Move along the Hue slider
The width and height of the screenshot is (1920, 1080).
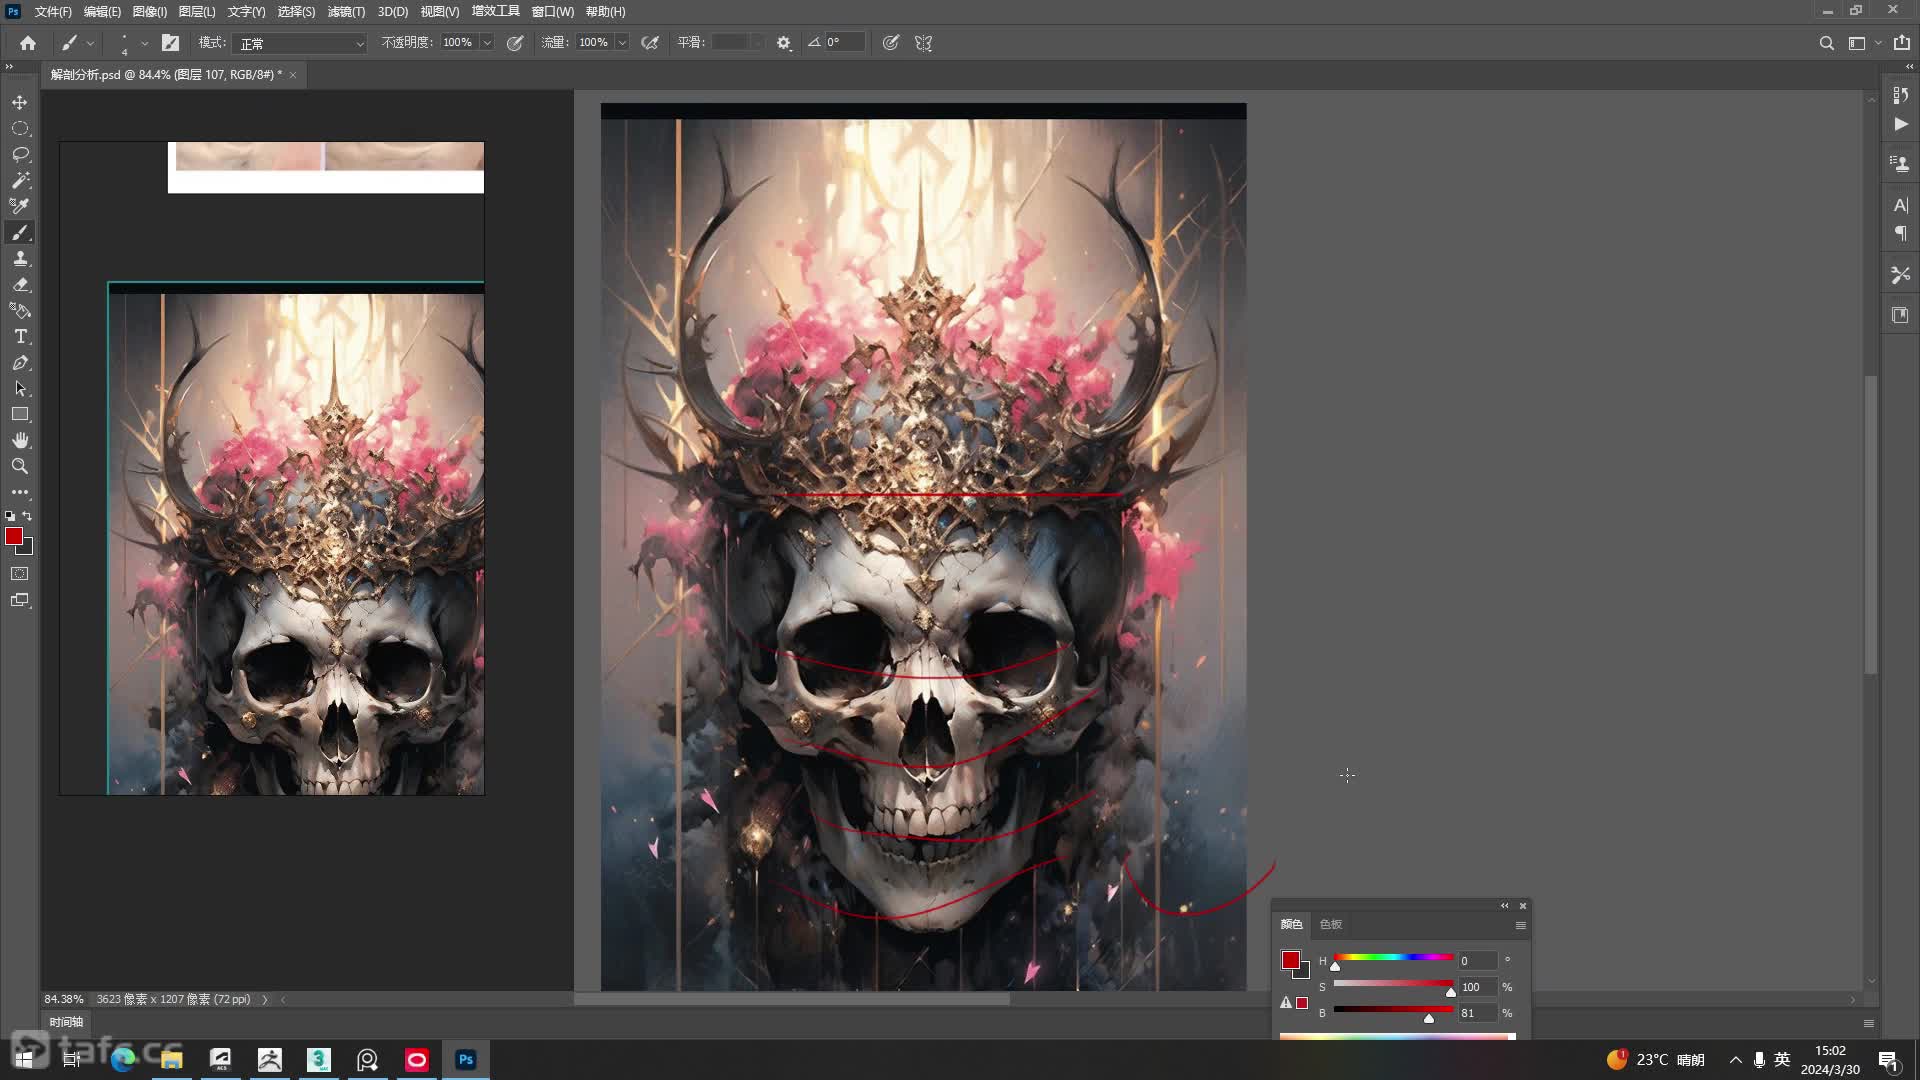click(1393, 958)
